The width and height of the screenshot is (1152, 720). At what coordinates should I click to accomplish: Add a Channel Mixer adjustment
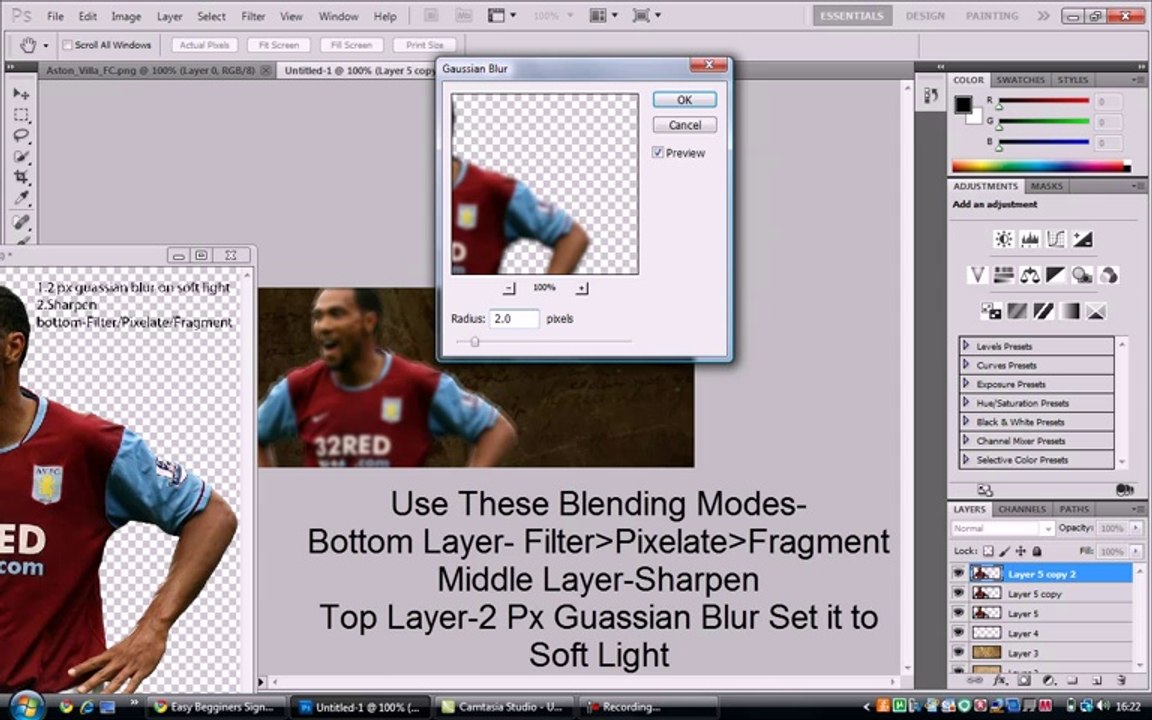tap(1108, 275)
